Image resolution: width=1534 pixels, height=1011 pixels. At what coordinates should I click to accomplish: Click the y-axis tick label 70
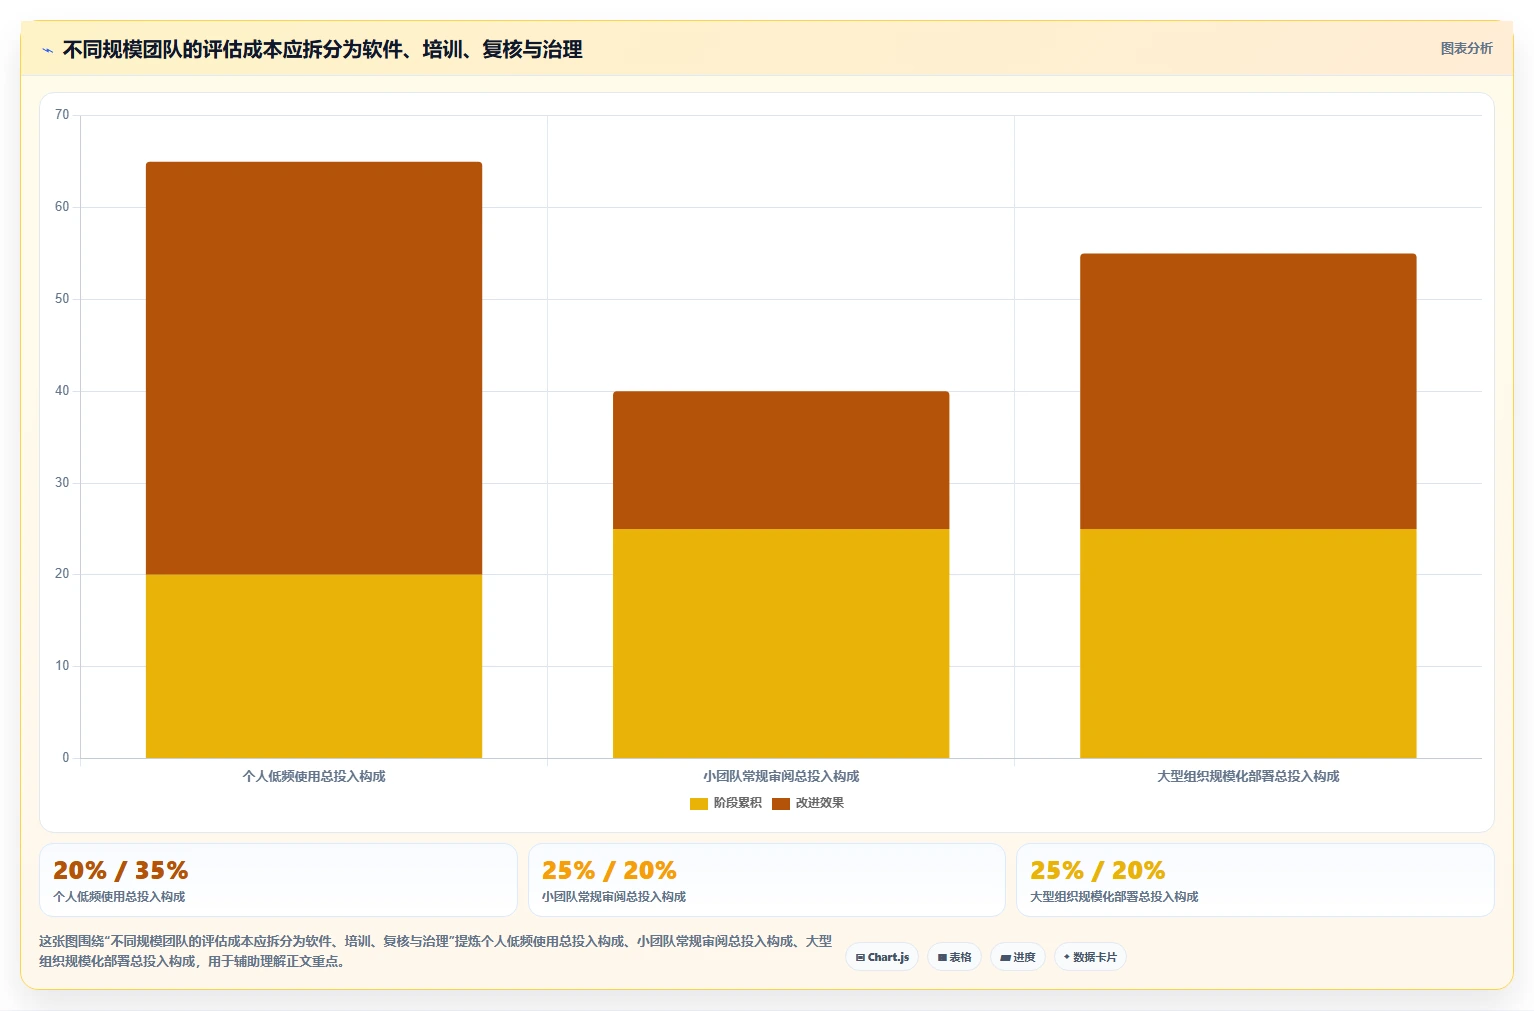pos(62,115)
